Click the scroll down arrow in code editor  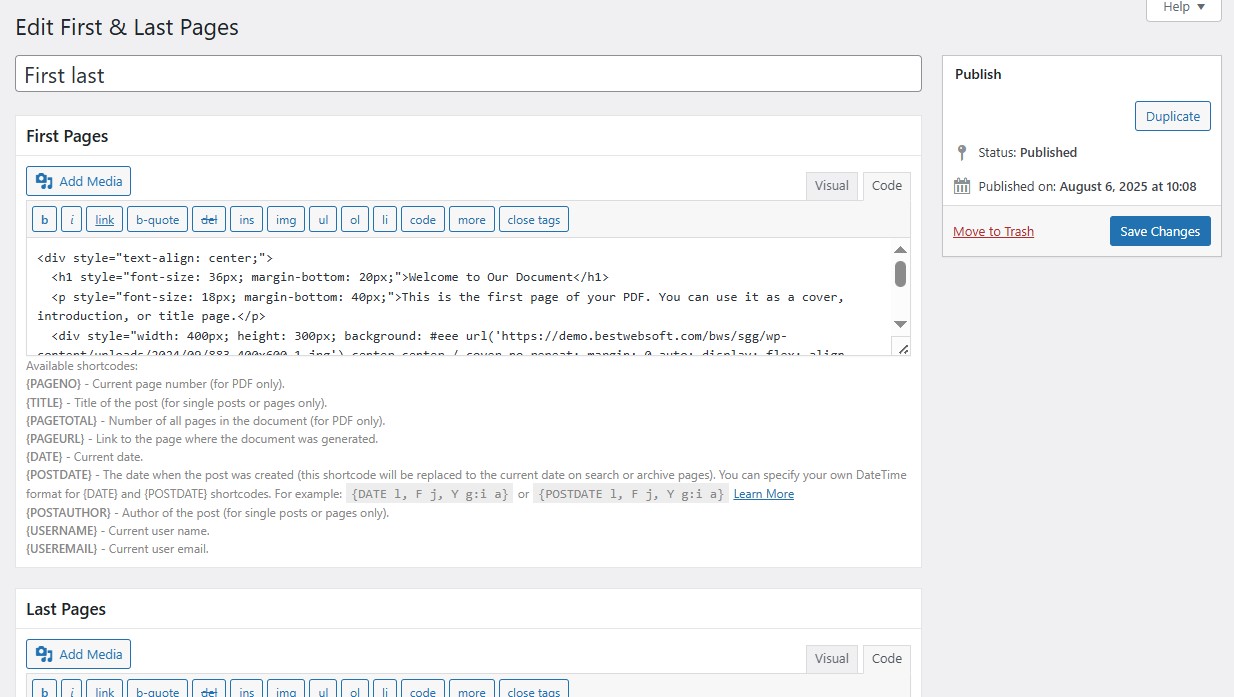901,324
